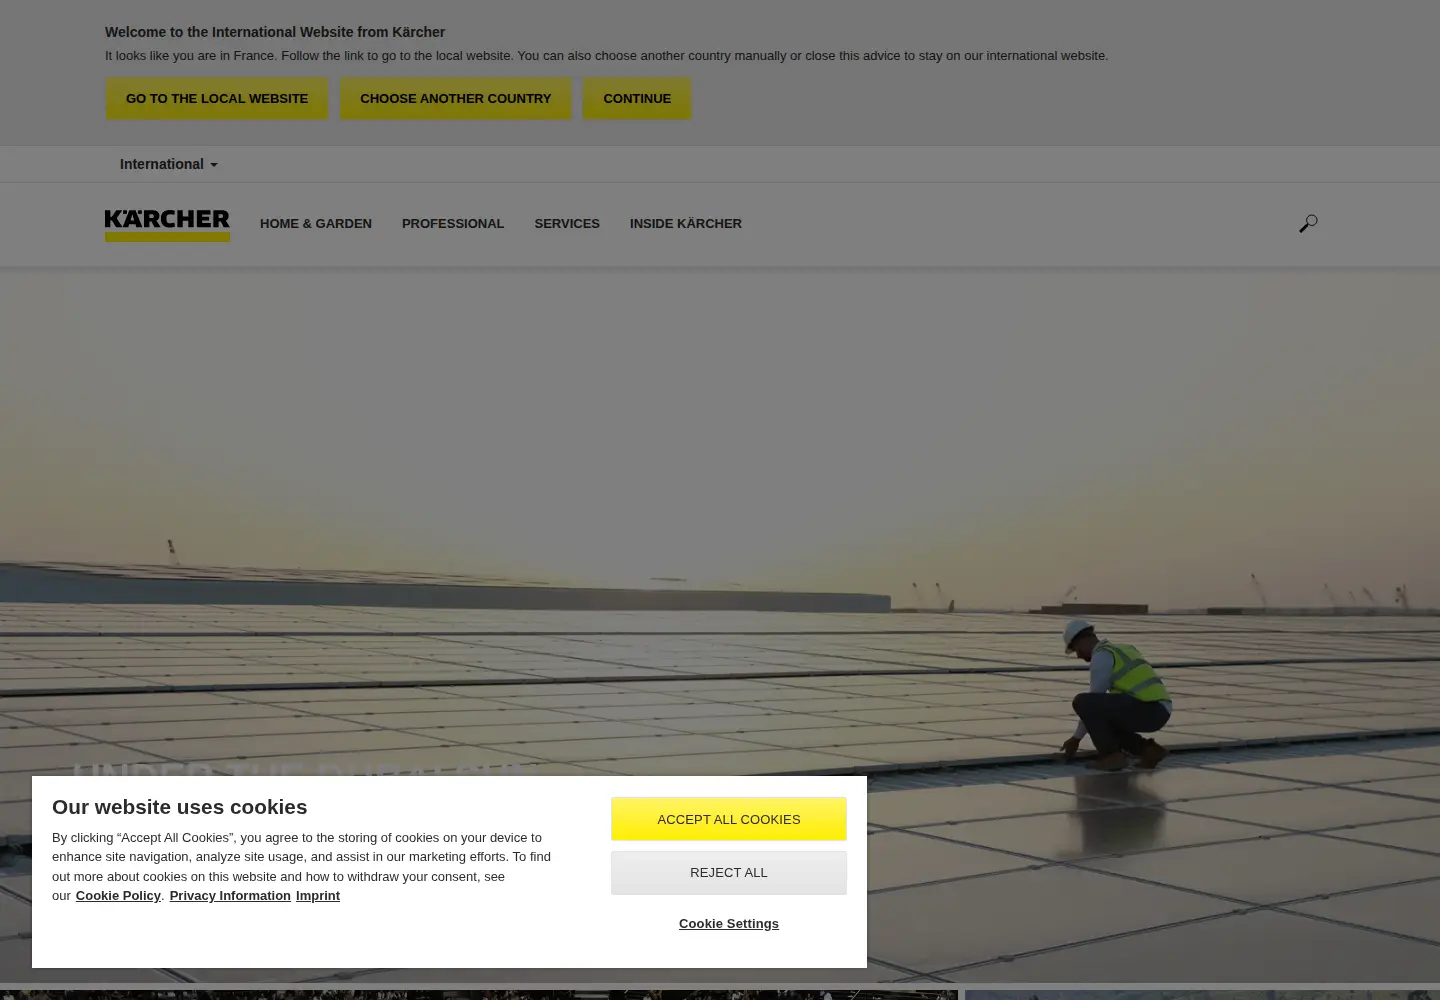Image resolution: width=1440 pixels, height=1000 pixels.
Task: Open Cookie Settings link
Action: 729,924
